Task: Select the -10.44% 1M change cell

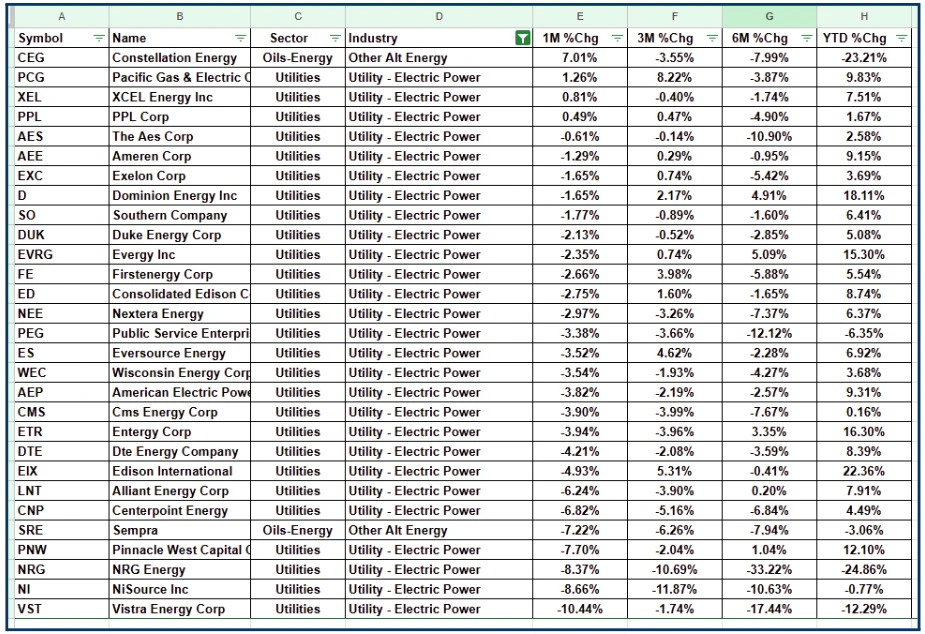Action: [580, 609]
